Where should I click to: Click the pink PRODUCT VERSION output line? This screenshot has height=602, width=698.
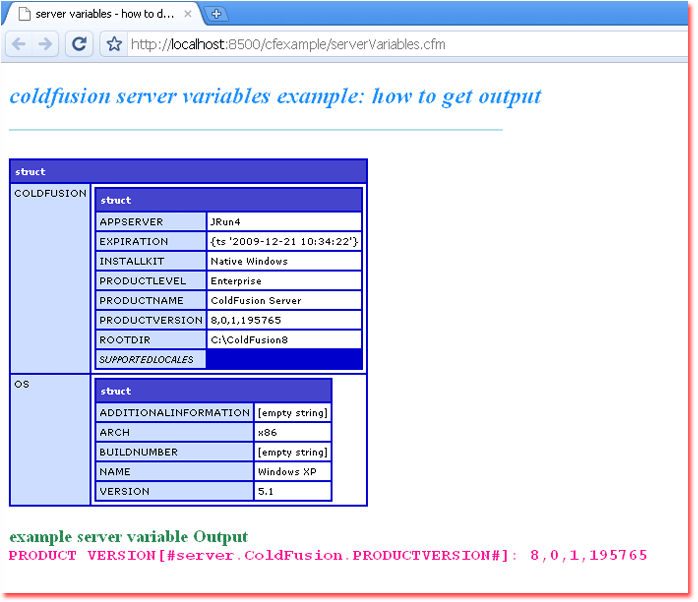click(328, 555)
